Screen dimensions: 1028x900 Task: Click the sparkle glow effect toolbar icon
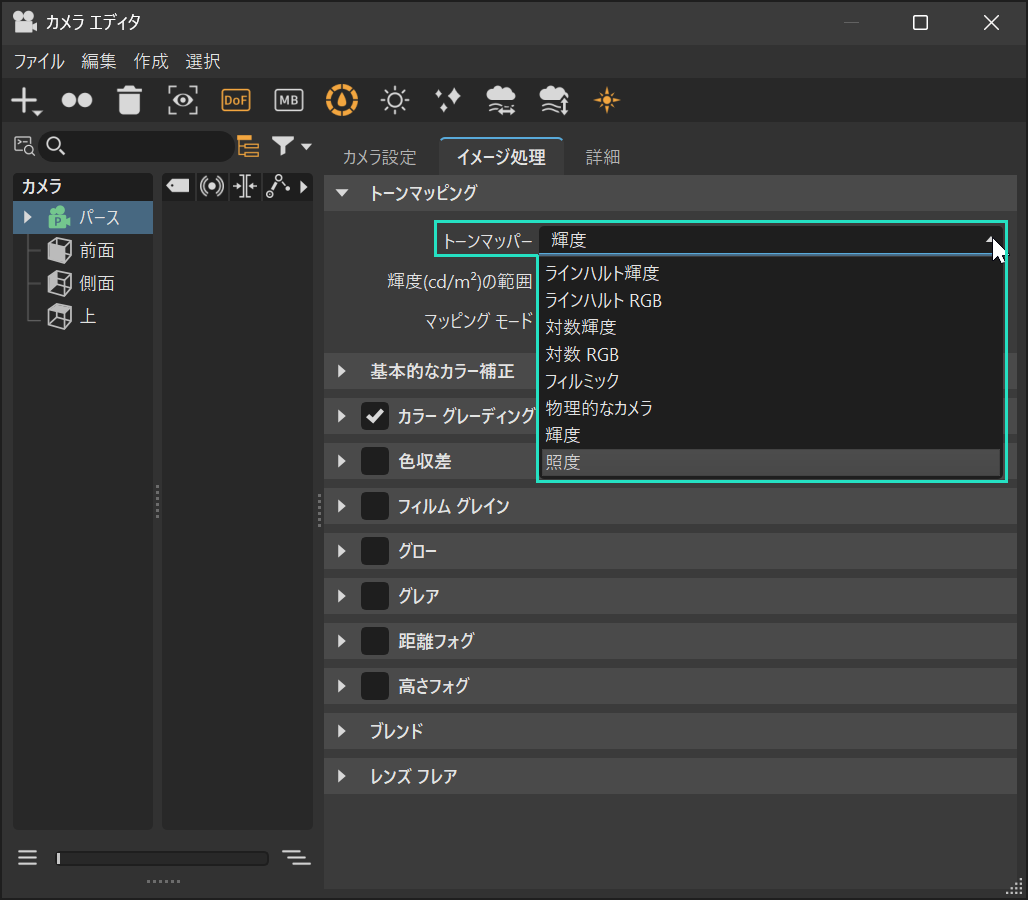[x=448, y=100]
